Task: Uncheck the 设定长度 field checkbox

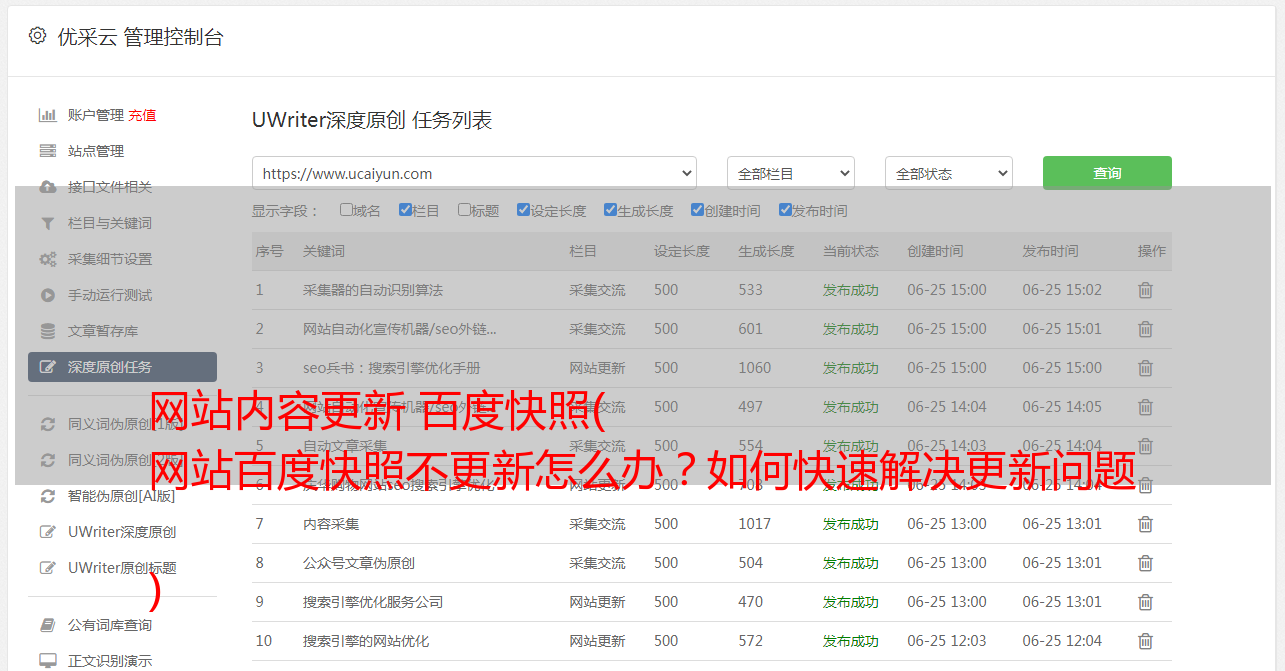Action: click(x=523, y=210)
